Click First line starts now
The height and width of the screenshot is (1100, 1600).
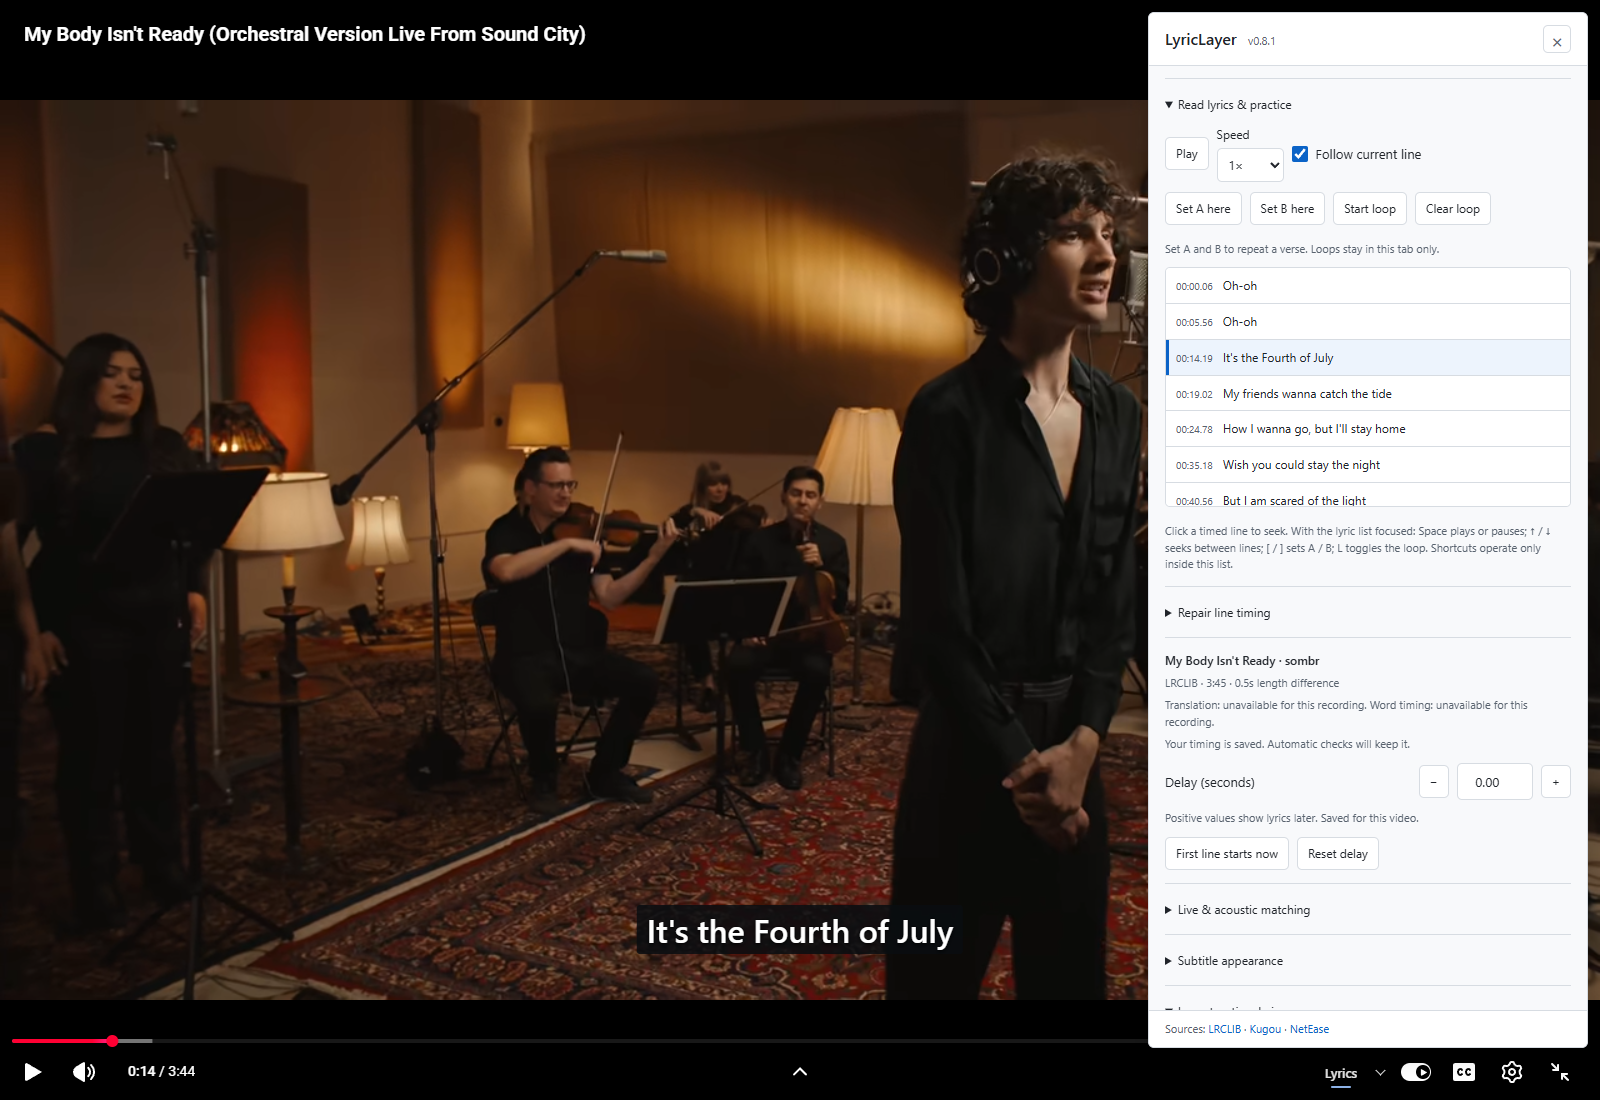pyautogui.click(x=1227, y=854)
